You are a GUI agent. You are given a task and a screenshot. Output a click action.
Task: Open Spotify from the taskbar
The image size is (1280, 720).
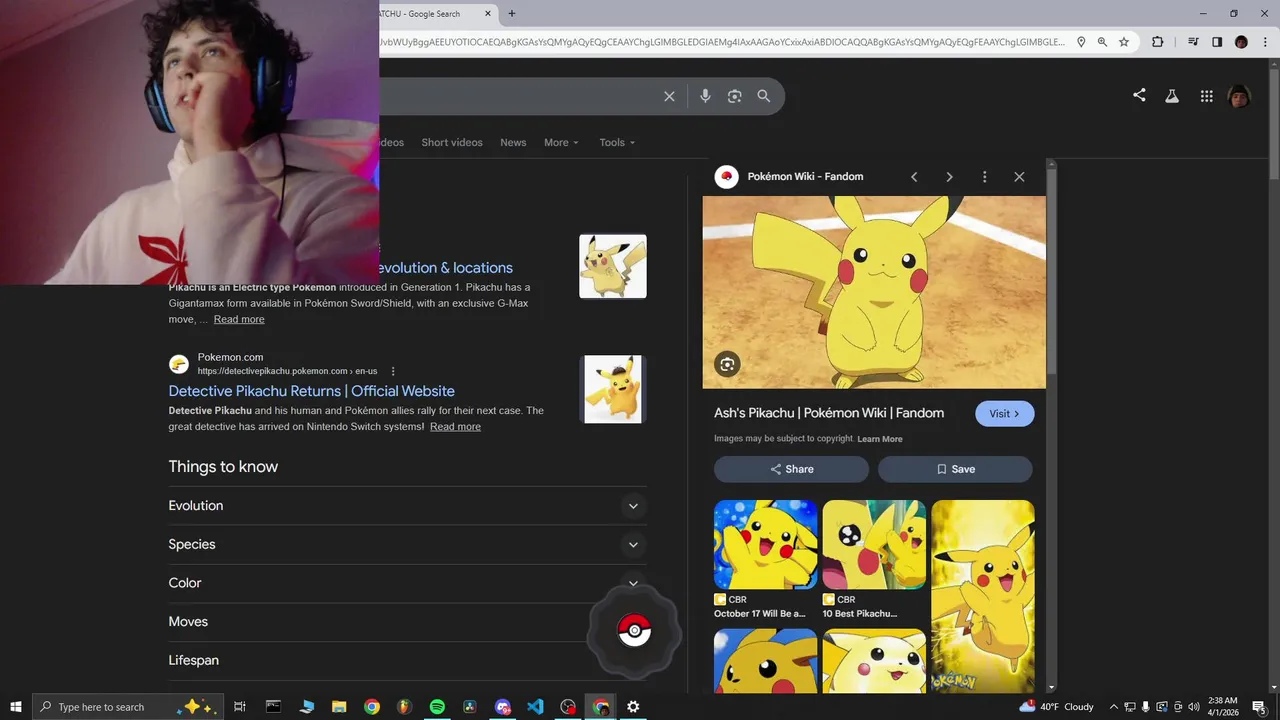point(437,707)
